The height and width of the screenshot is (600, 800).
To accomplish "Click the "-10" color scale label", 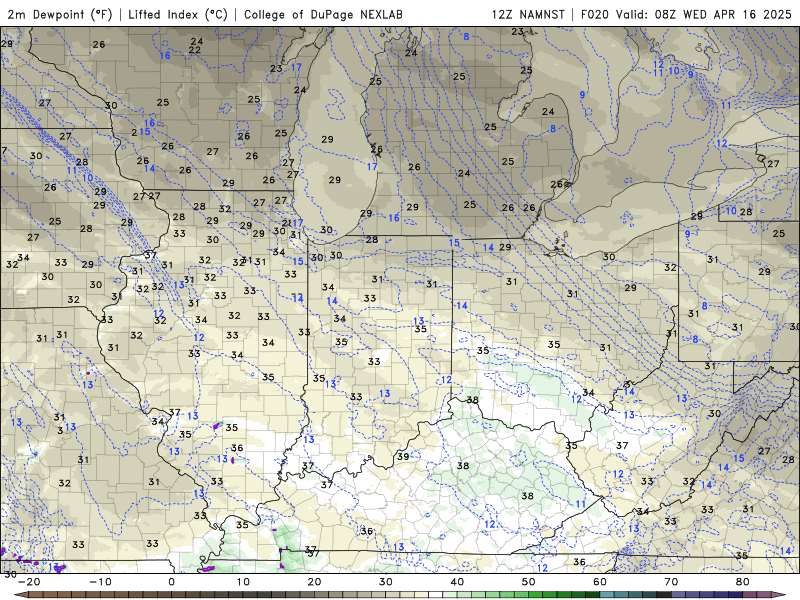I will coord(100,582).
